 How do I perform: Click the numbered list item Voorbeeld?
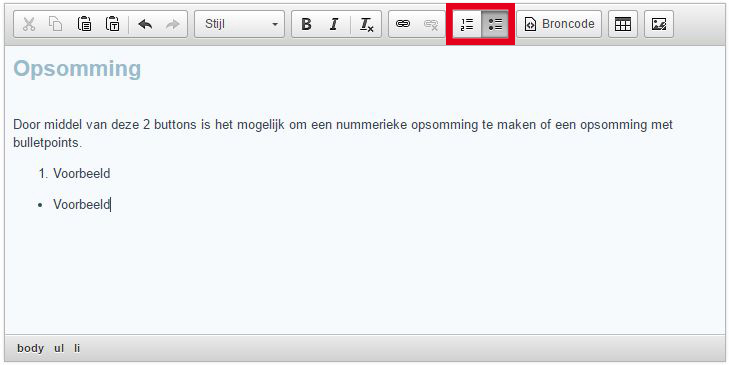[82, 173]
